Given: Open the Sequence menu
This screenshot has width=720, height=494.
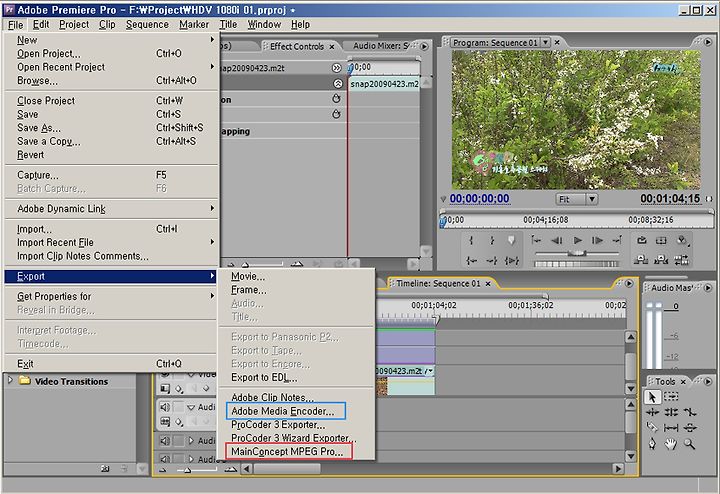Looking at the screenshot, I should (x=147, y=24).
